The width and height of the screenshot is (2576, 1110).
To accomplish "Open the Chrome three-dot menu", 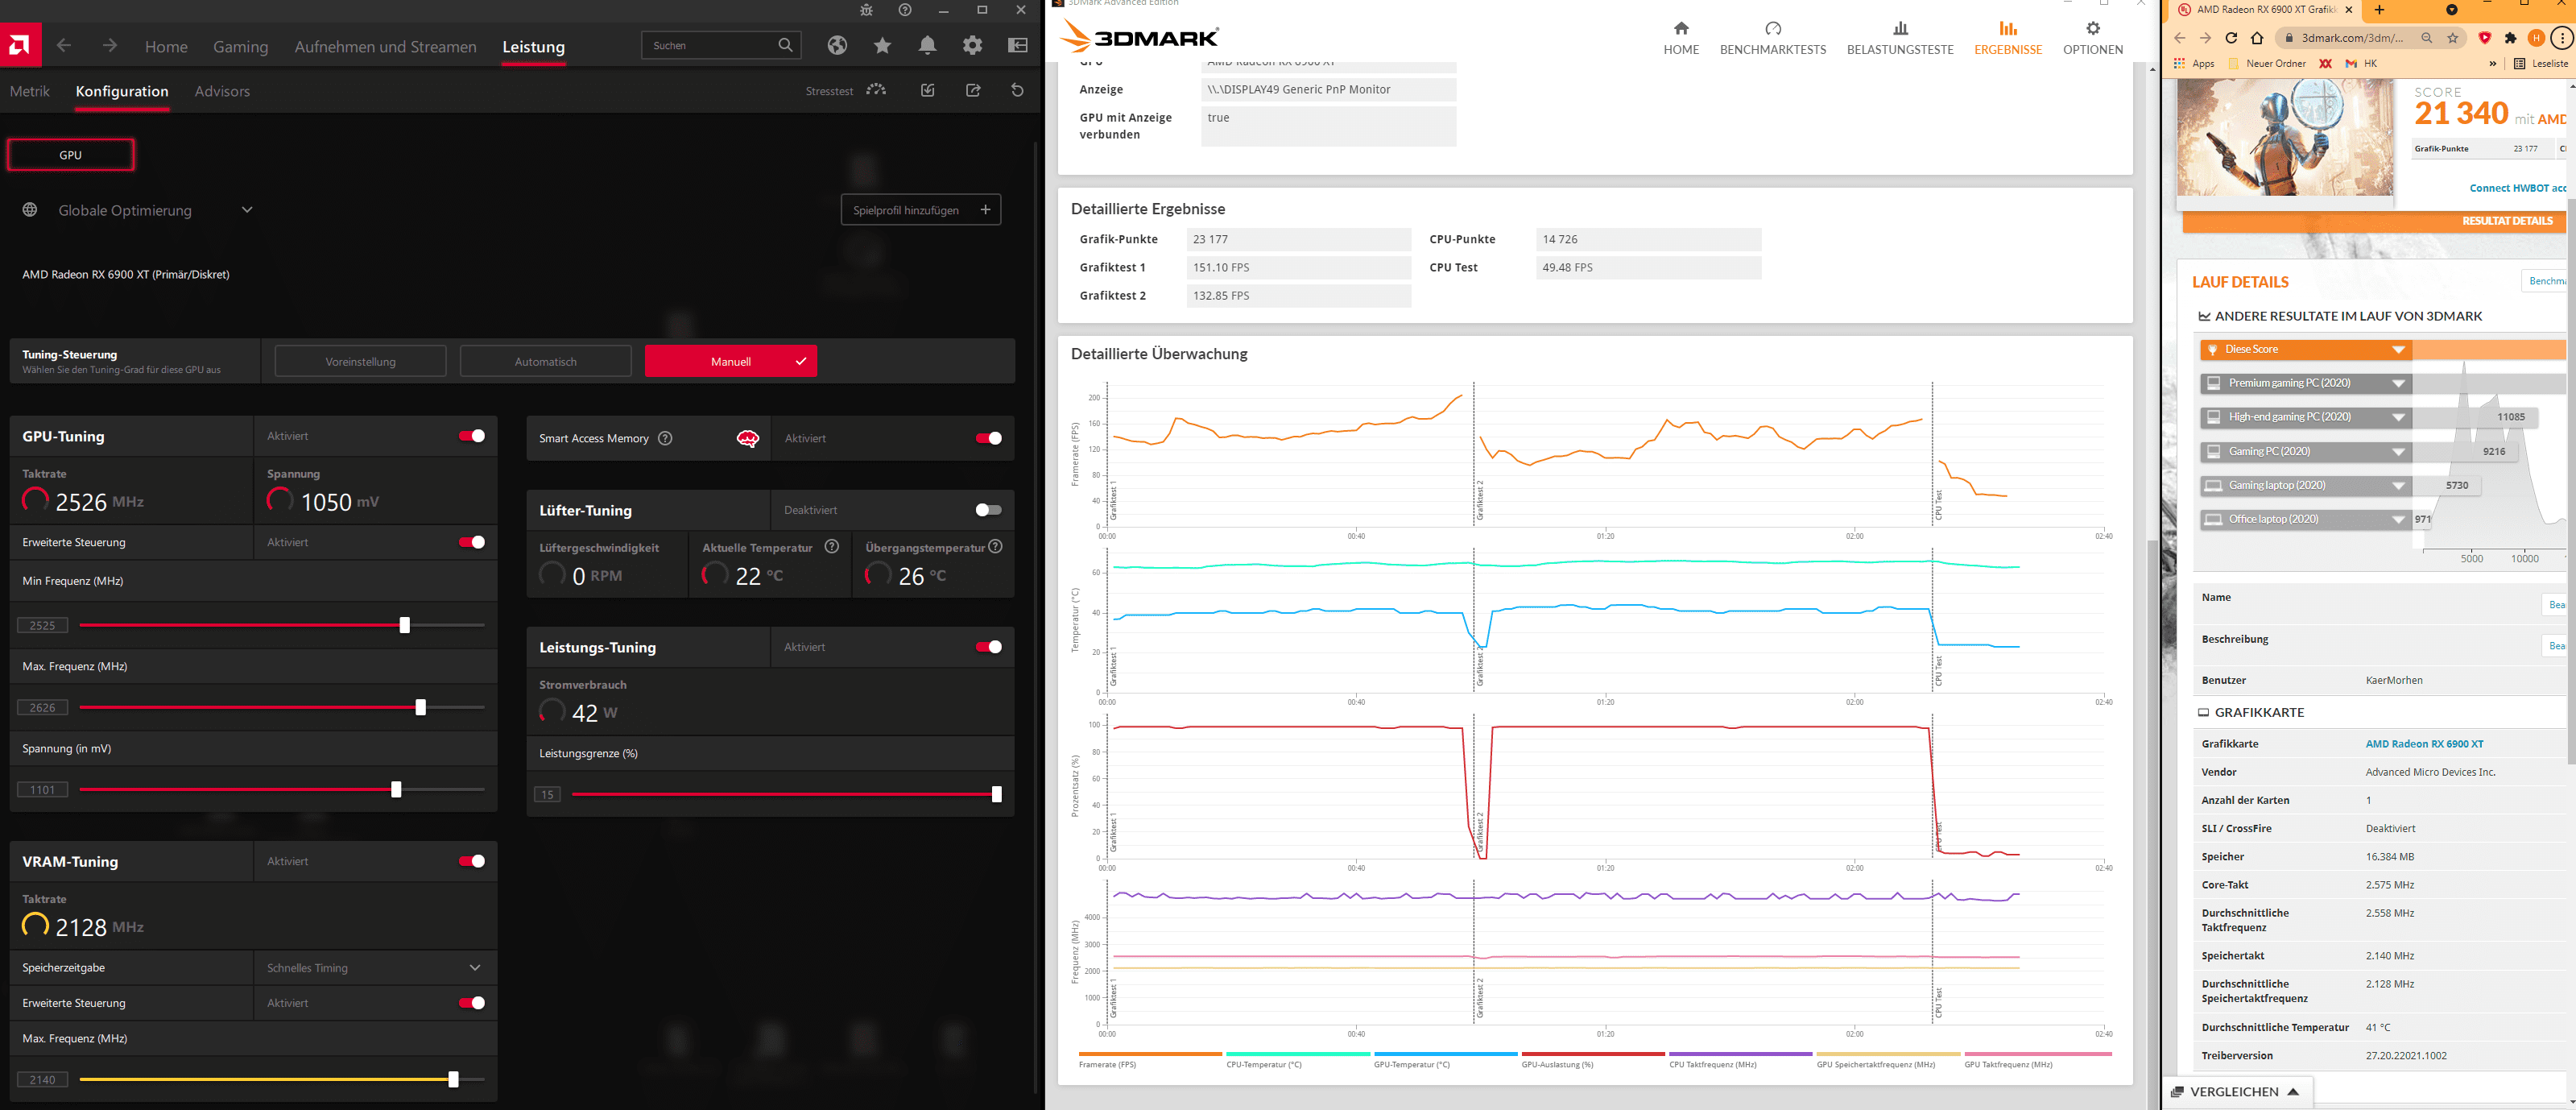I will (x=2562, y=38).
